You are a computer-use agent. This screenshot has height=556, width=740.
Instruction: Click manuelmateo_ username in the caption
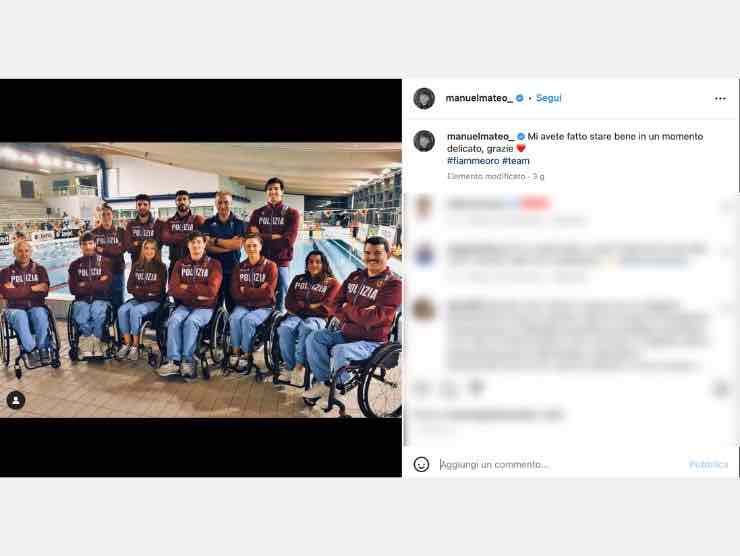click(480, 136)
